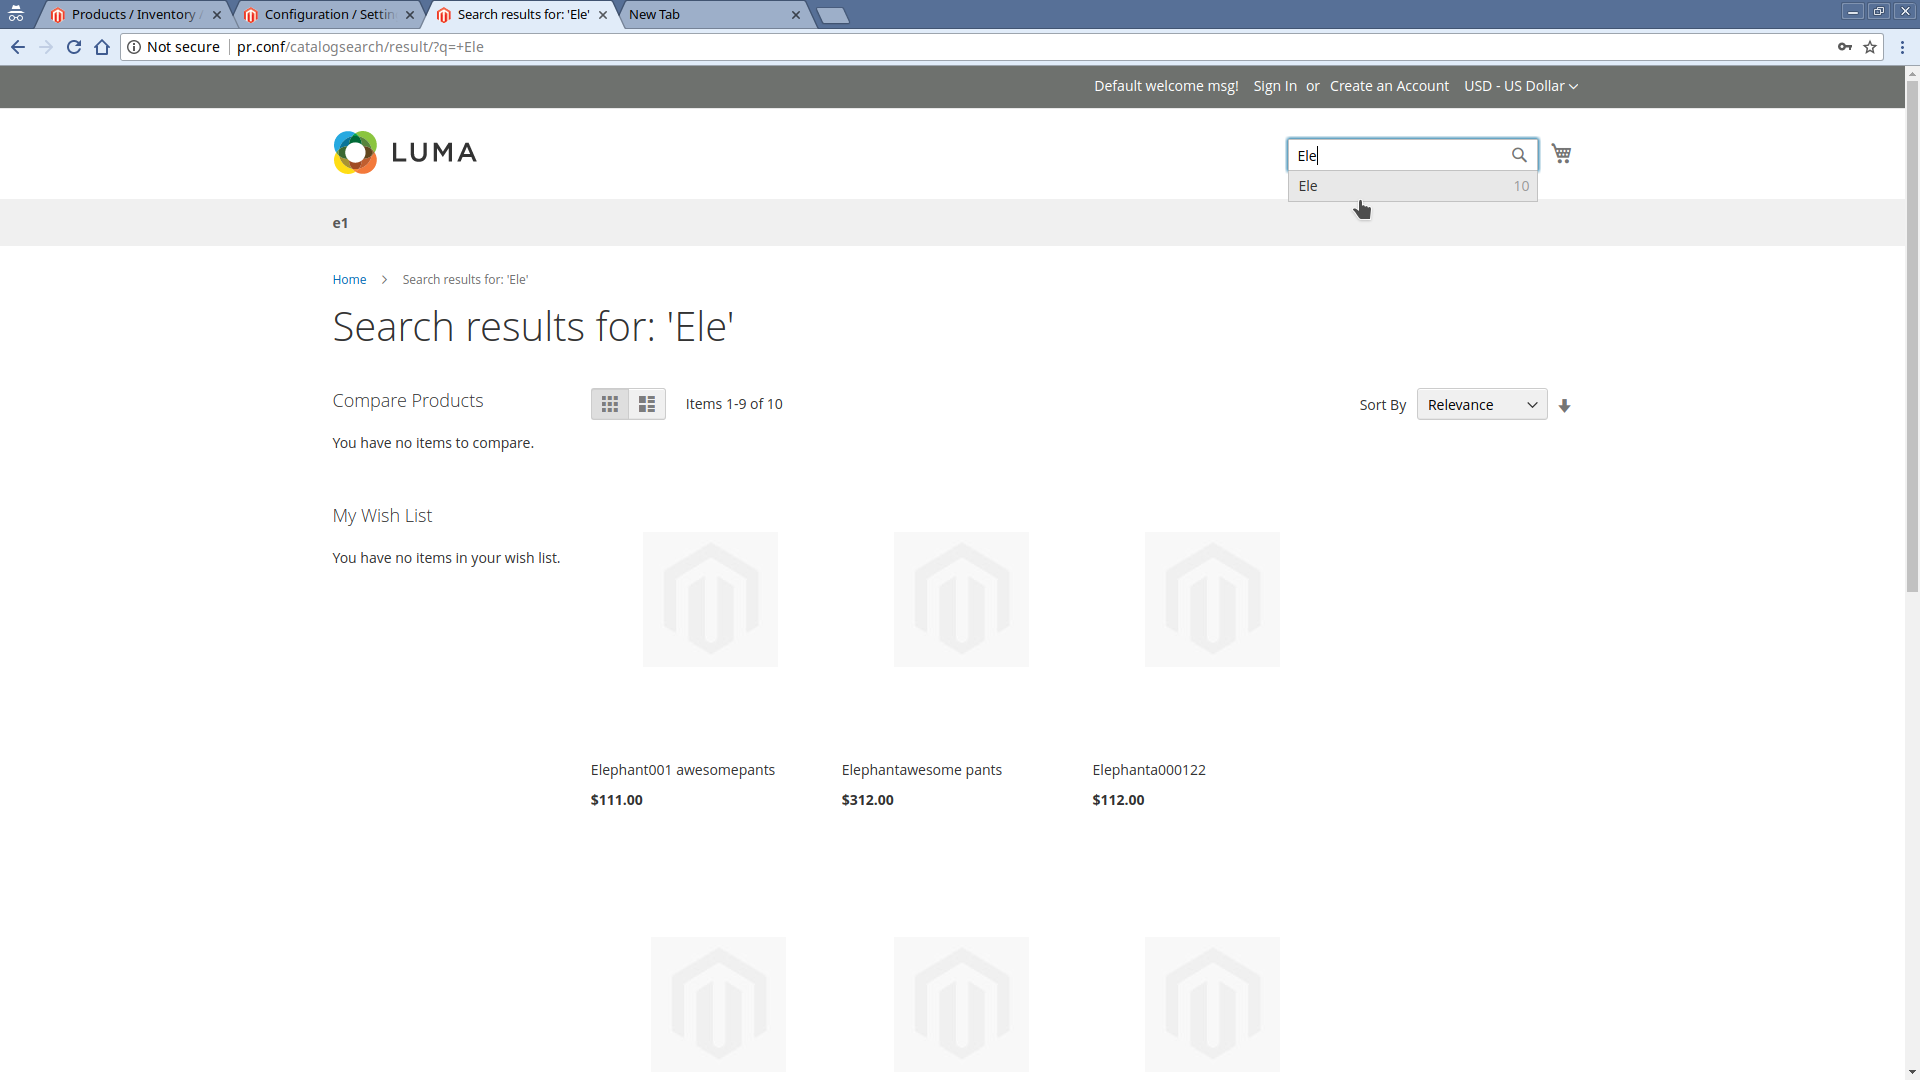Screen dimensions: 1920x1080
Task: Close the Configuration / Settings tab
Action: click(410, 15)
